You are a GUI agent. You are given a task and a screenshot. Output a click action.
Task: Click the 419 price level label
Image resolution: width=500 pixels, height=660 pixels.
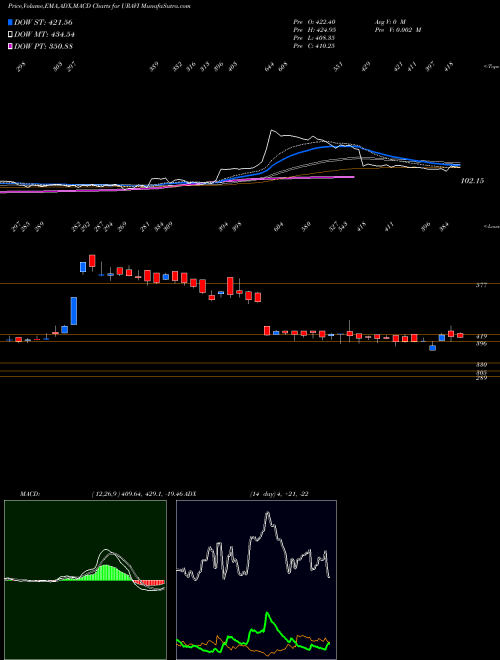click(x=481, y=336)
